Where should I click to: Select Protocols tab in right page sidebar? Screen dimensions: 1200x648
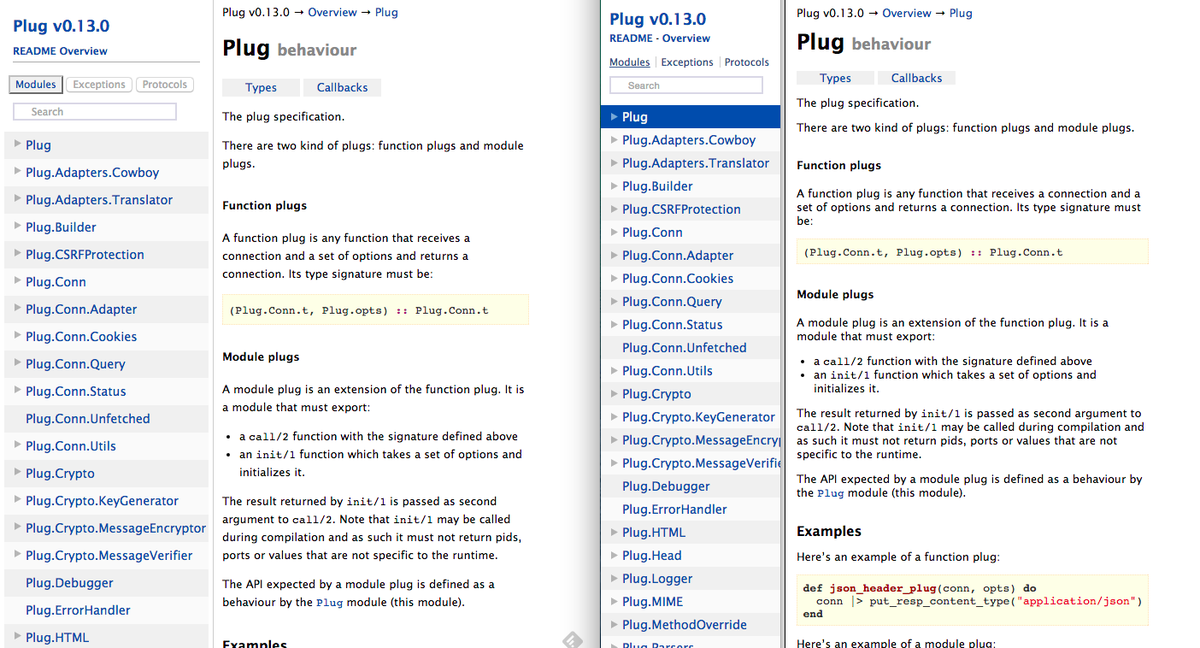pyautogui.click(x=747, y=62)
